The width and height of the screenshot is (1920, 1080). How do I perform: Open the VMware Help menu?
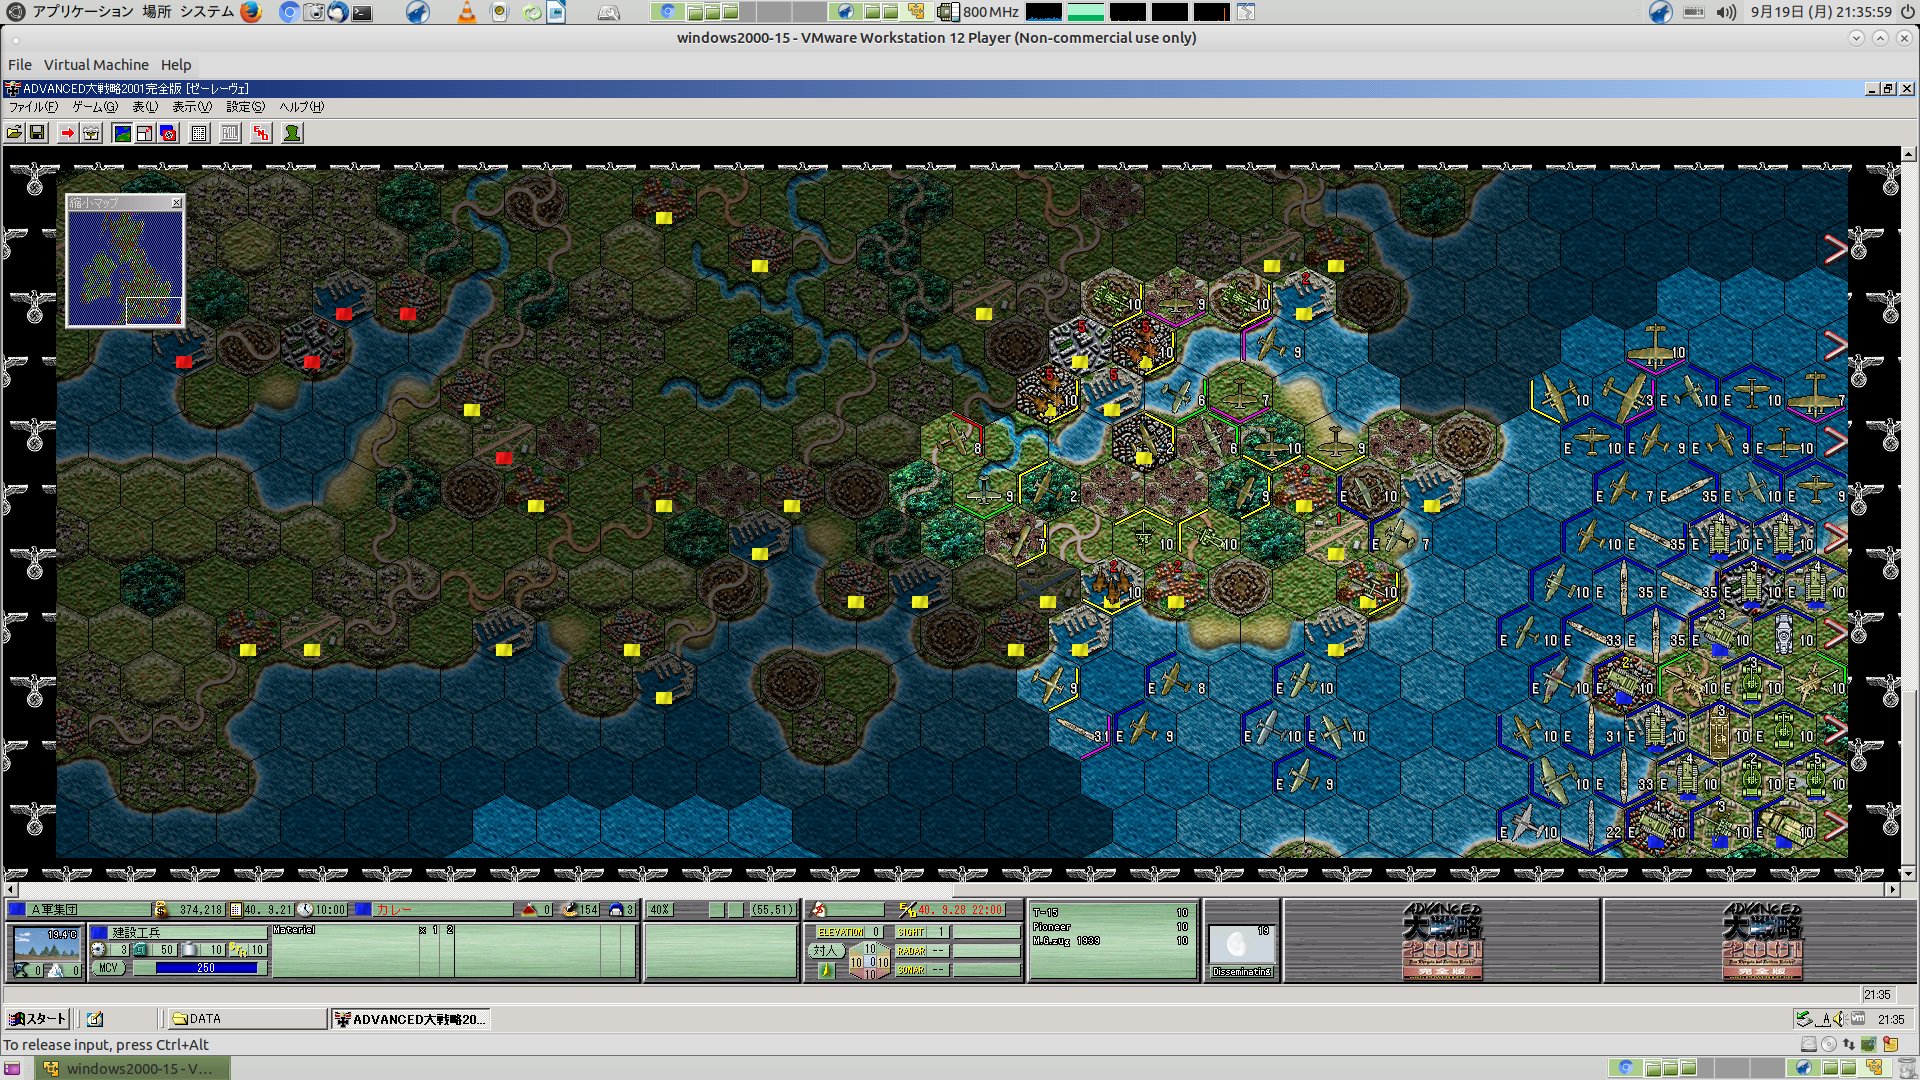[x=176, y=65]
